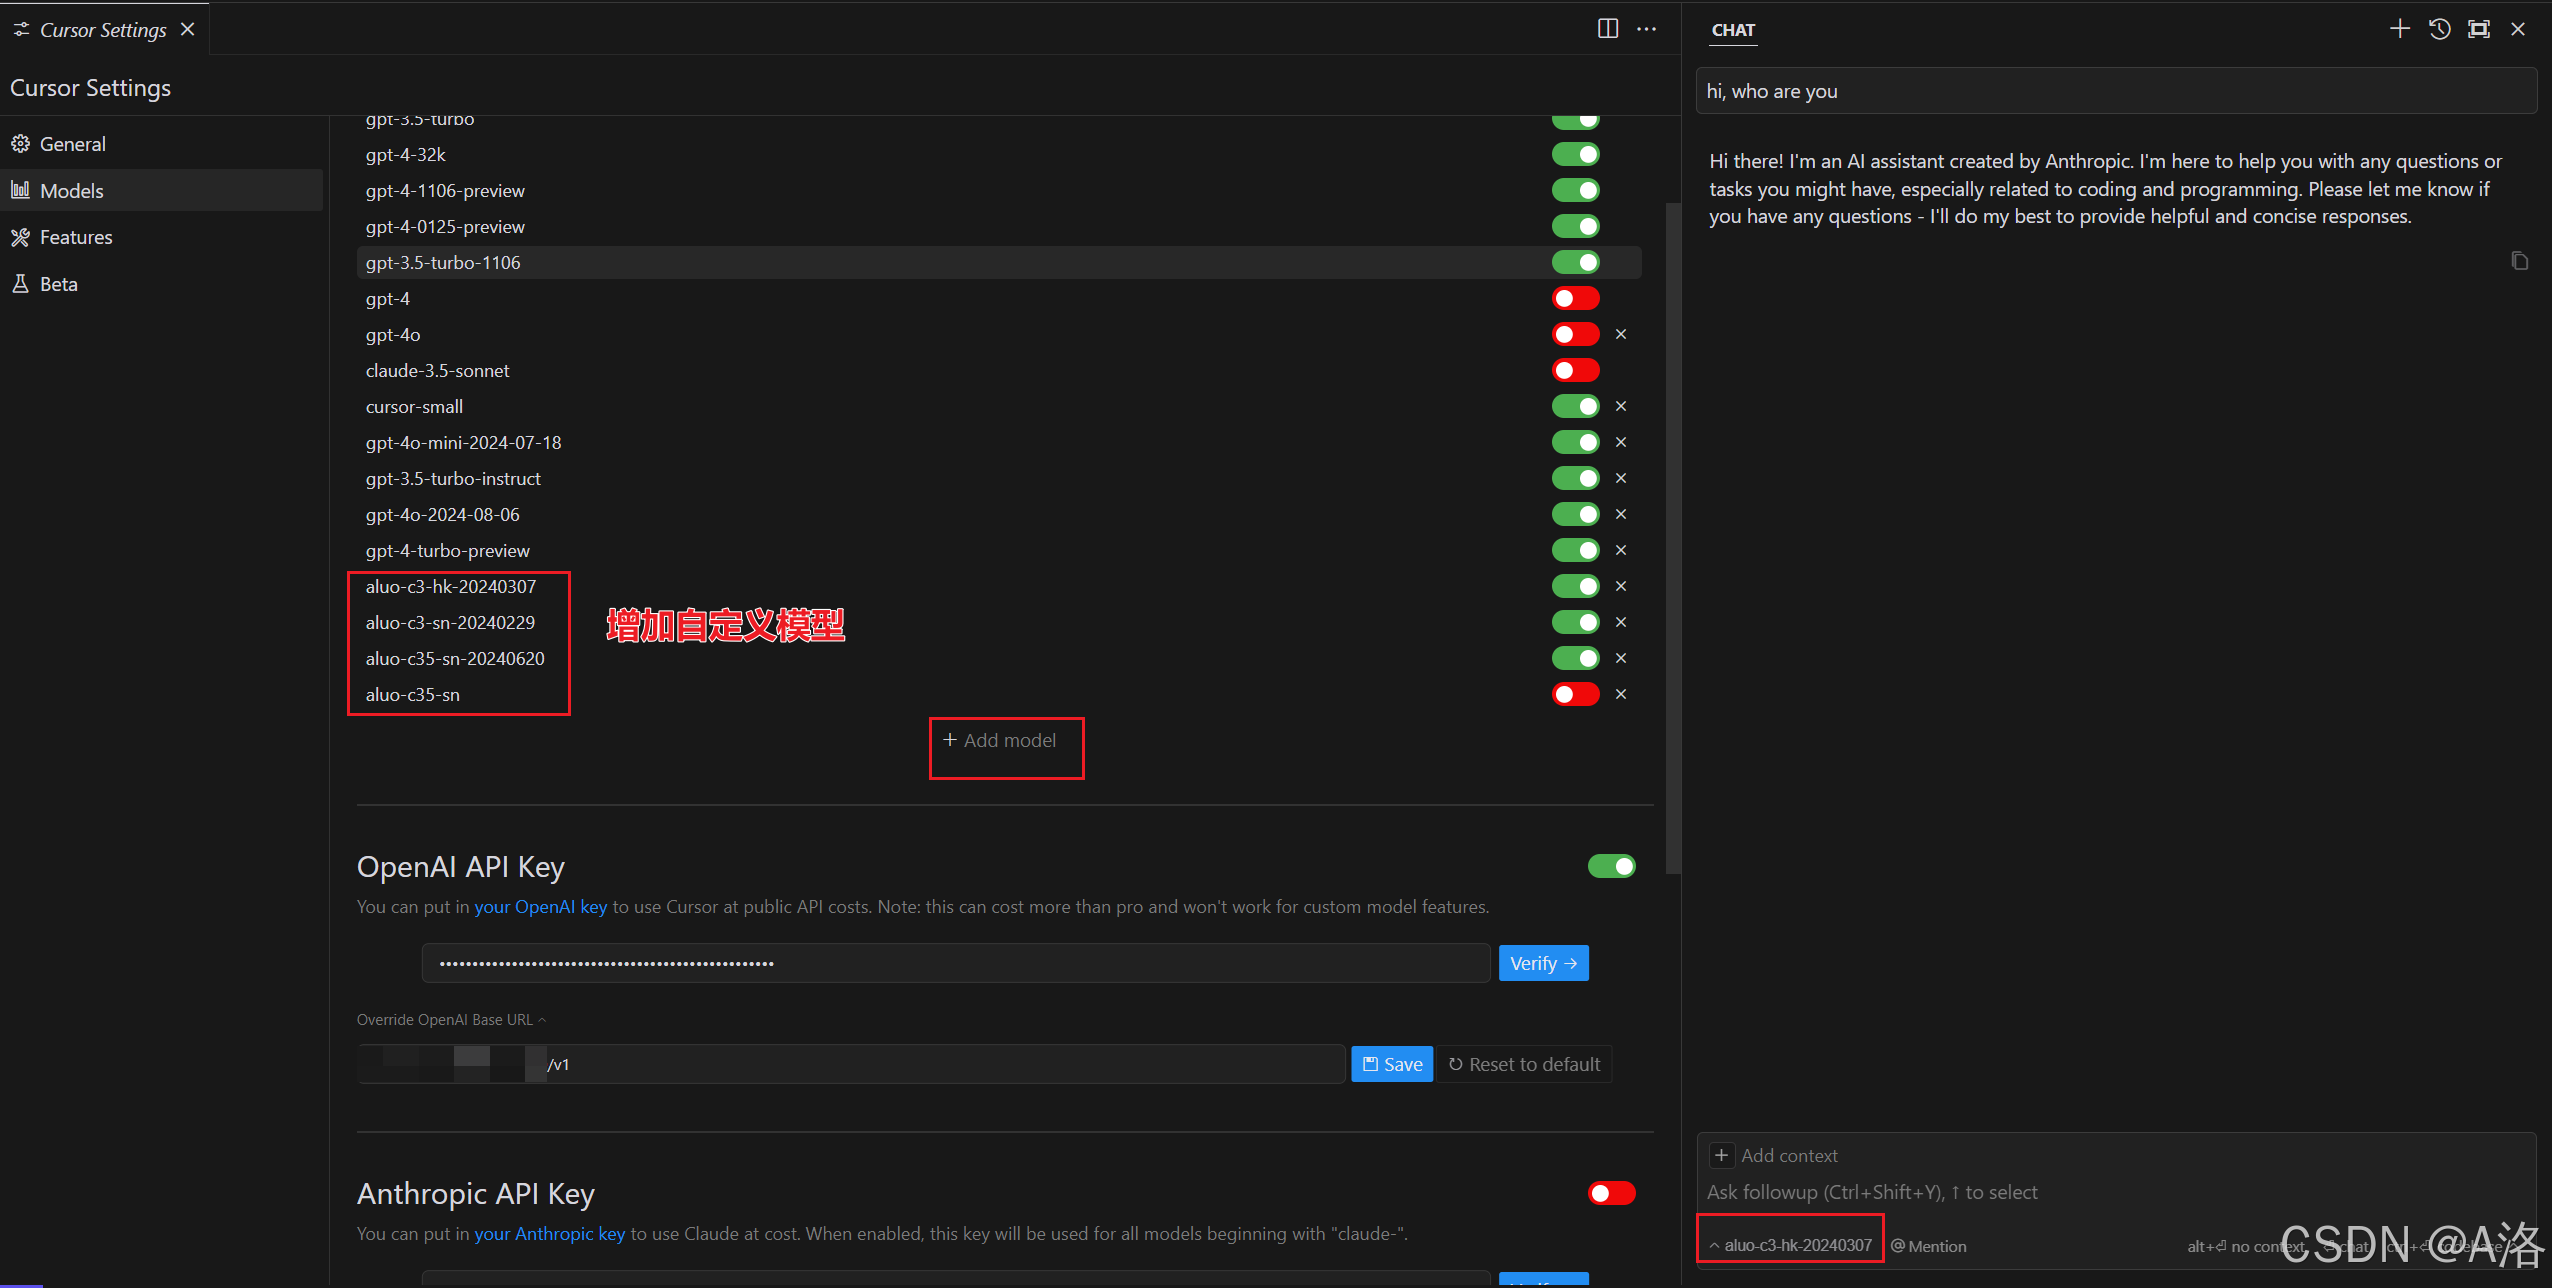Click the OpenAI API key input field
Viewport: 2552px width, 1288px height.
coord(955,963)
